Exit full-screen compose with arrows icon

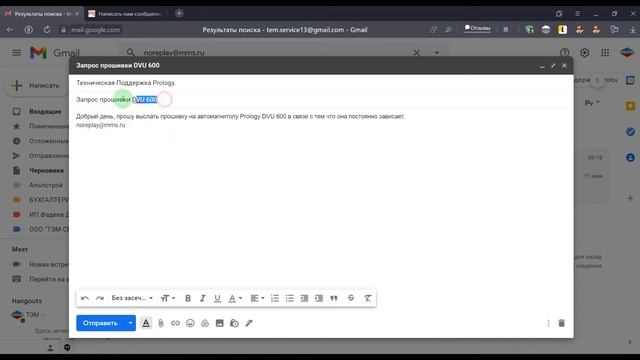click(553, 65)
